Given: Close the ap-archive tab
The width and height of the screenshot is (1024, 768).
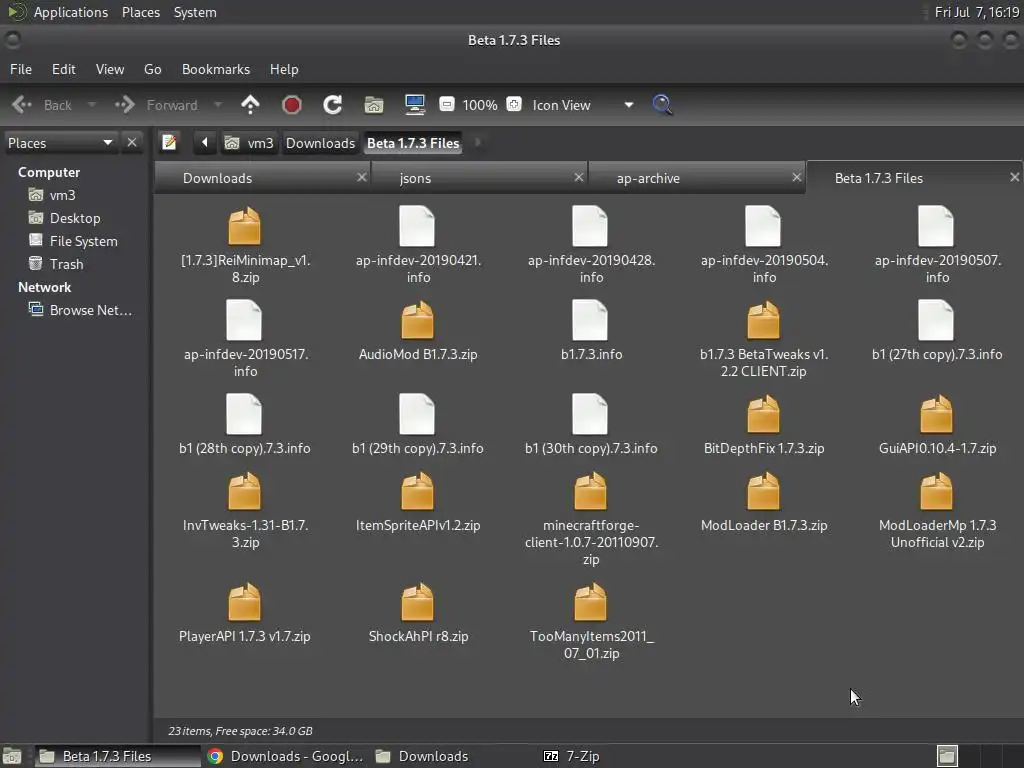Looking at the screenshot, I should click(x=797, y=177).
